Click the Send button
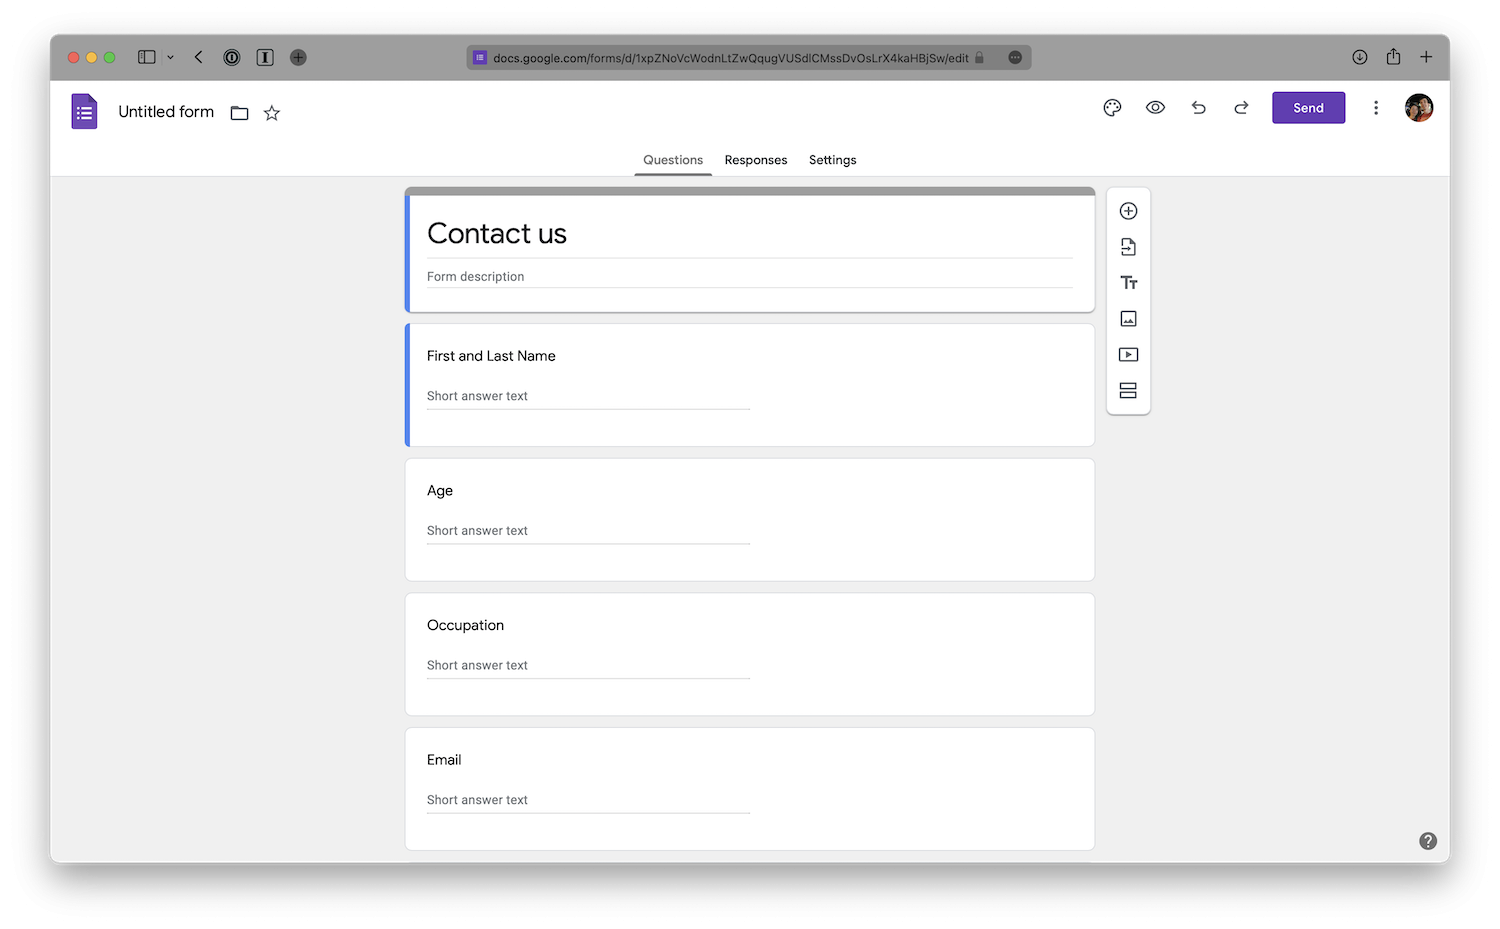Viewport: 1500px width, 929px height. pos(1308,108)
